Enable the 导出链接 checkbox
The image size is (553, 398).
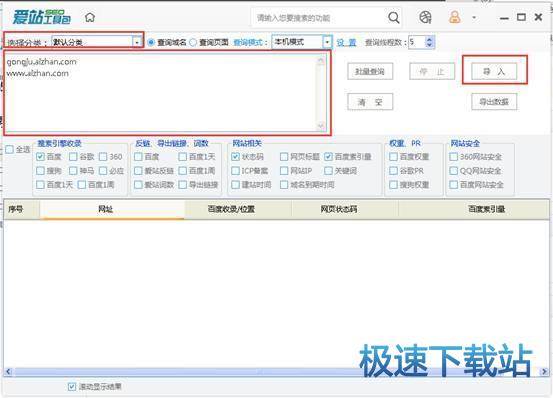pyautogui.click(x=183, y=185)
